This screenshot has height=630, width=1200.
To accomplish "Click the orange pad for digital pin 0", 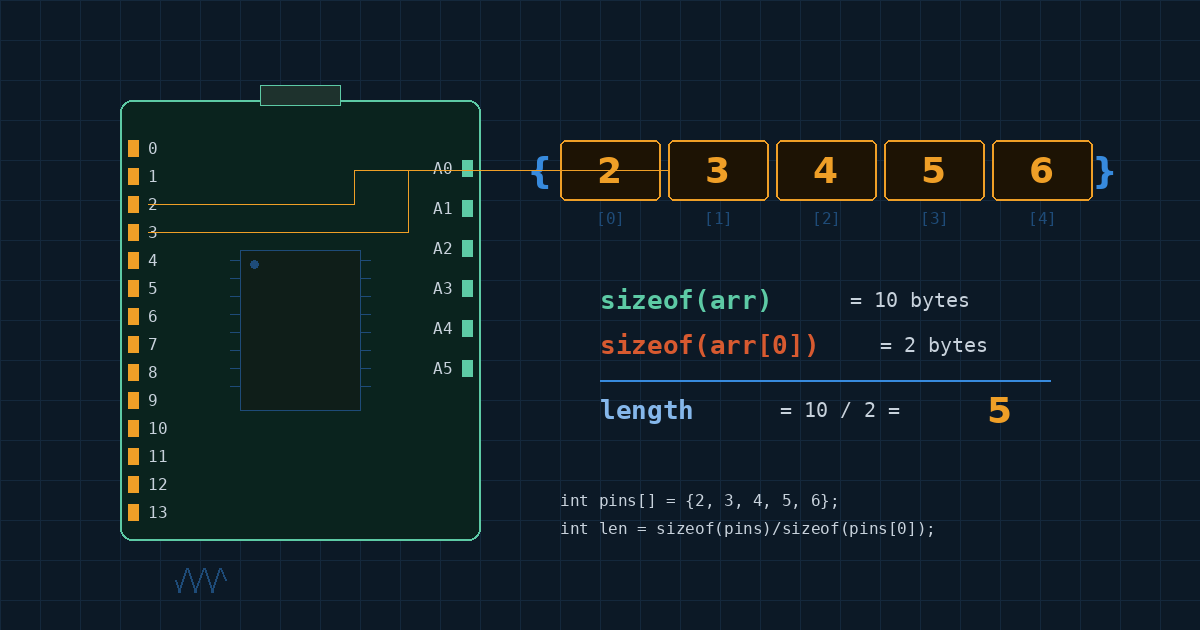I will click(x=133, y=148).
